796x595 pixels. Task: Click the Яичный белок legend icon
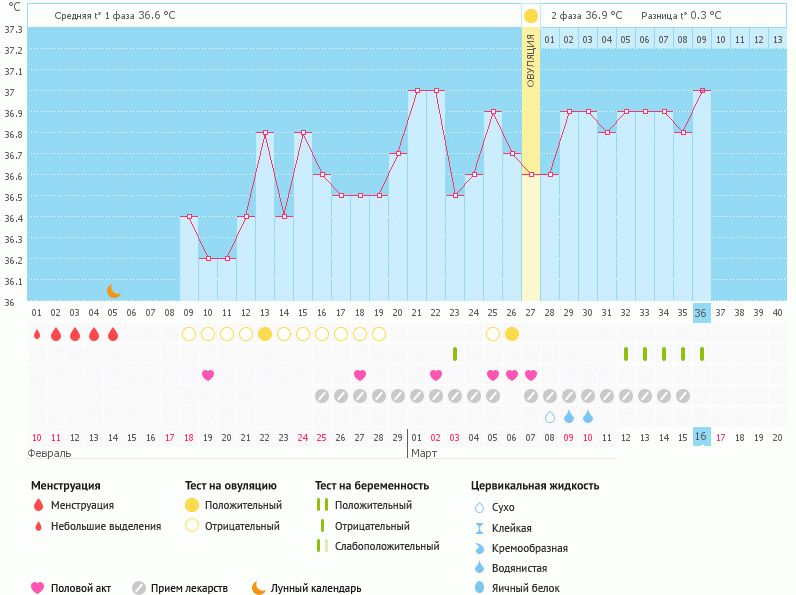click(x=479, y=587)
